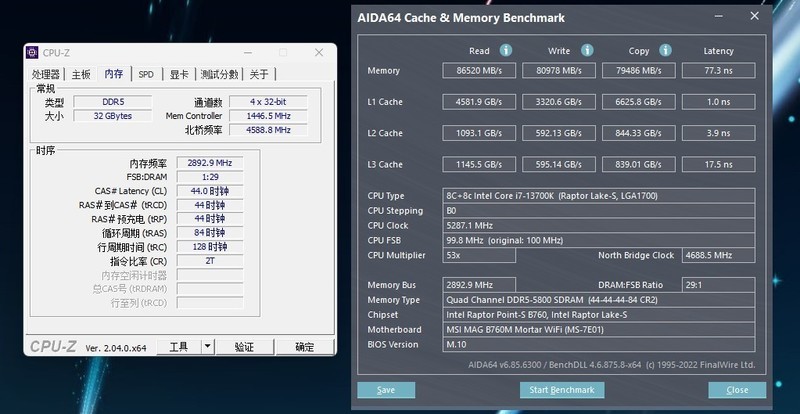Click the L2 Cache Read value 1093.1 GB/s
Viewport: 800px width, 414px height.
[x=479, y=133]
